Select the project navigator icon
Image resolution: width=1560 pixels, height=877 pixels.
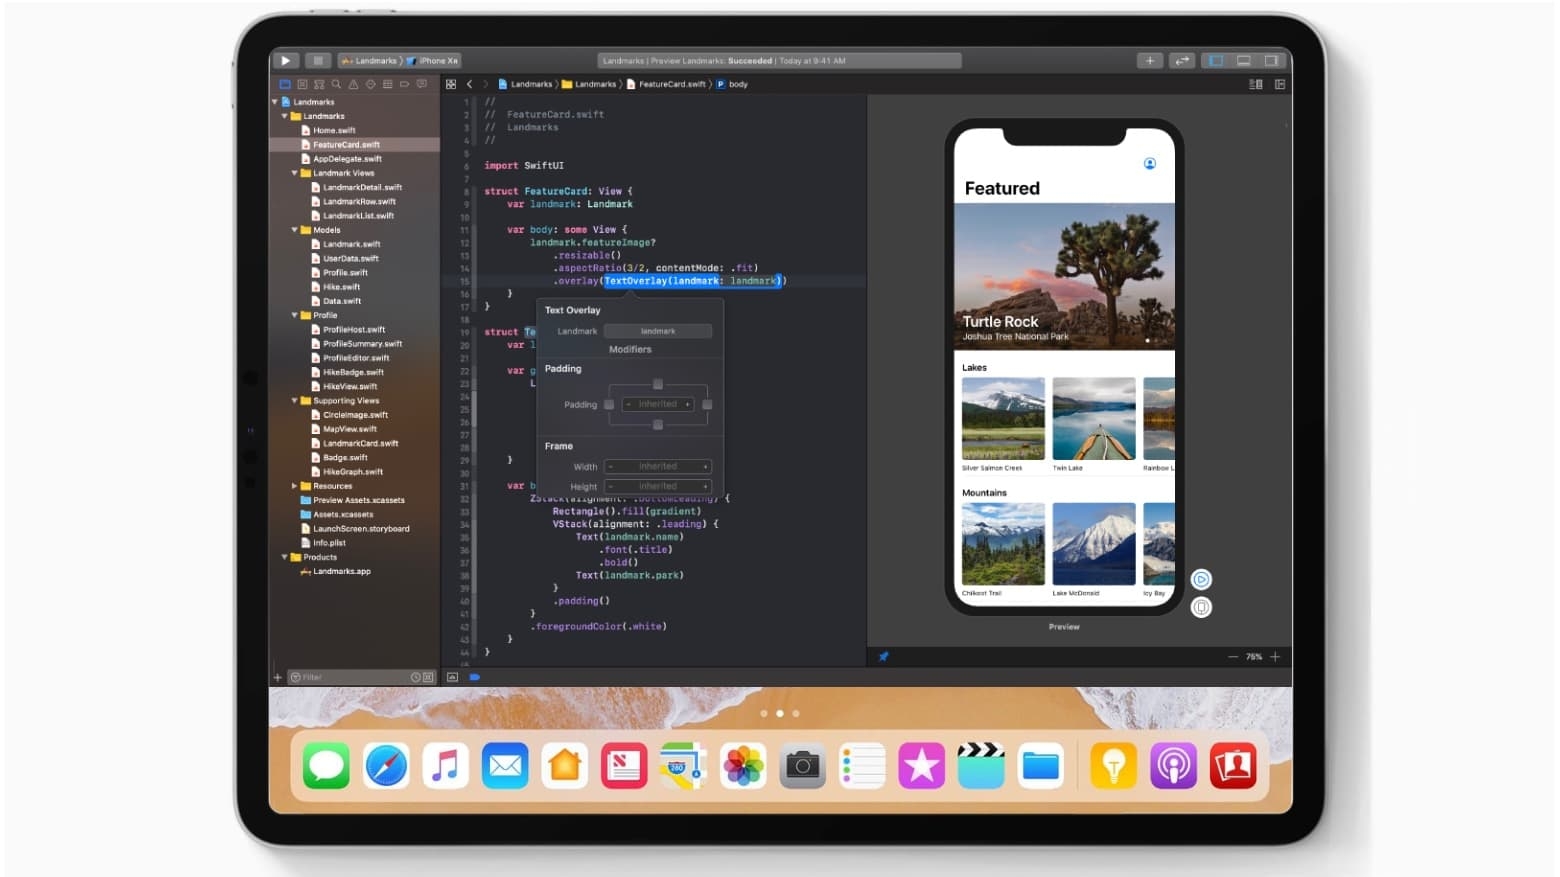coord(284,84)
